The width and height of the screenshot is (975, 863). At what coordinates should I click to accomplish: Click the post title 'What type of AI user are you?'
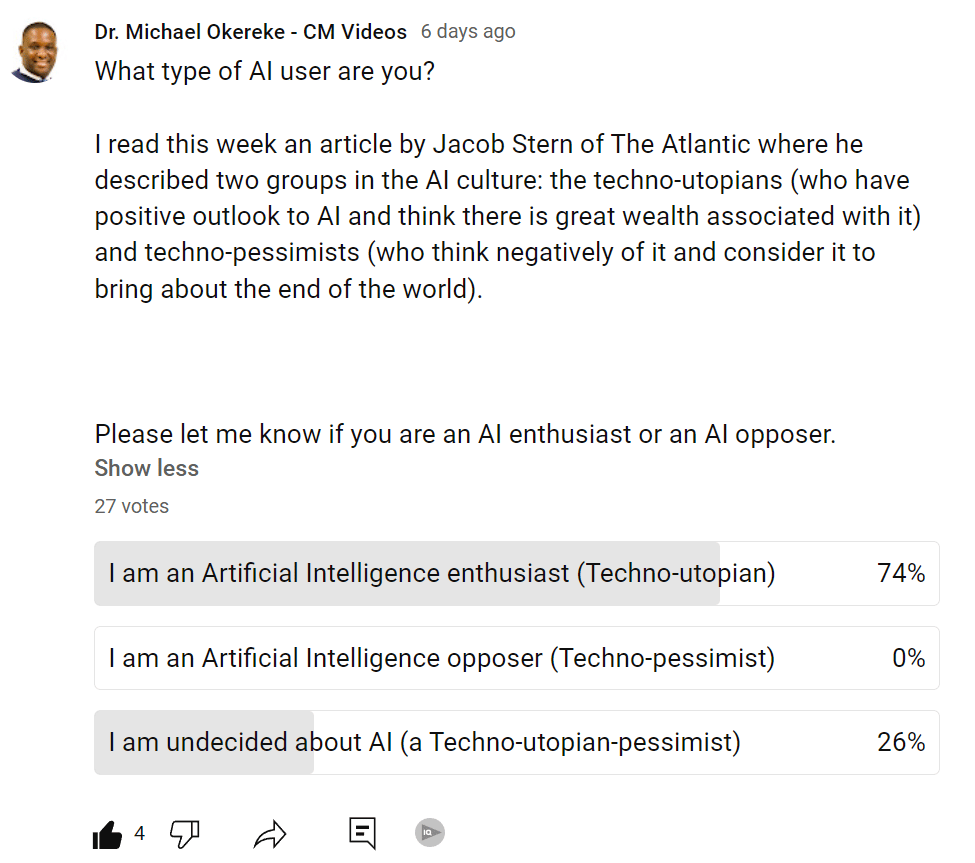pyautogui.click(x=264, y=71)
